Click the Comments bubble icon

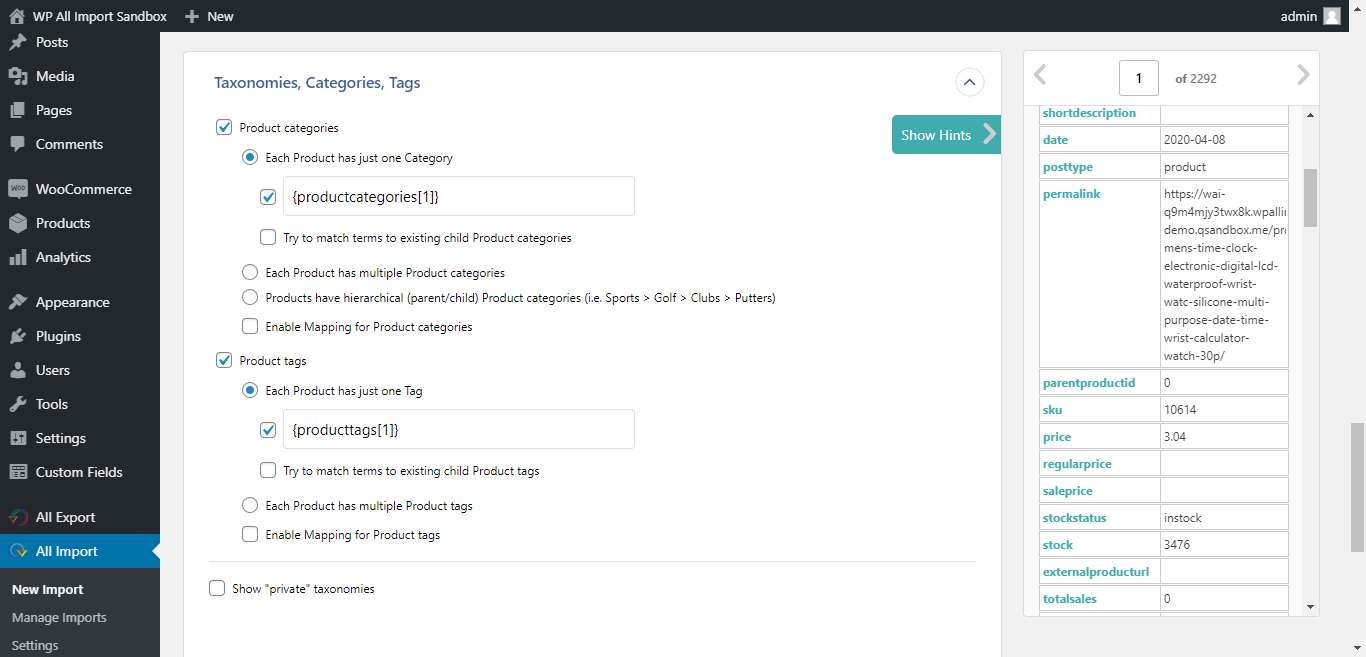17,144
